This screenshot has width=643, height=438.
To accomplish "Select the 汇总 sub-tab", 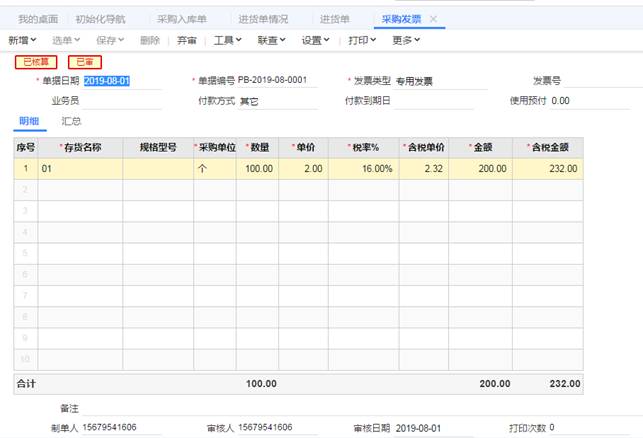I will coord(71,121).
